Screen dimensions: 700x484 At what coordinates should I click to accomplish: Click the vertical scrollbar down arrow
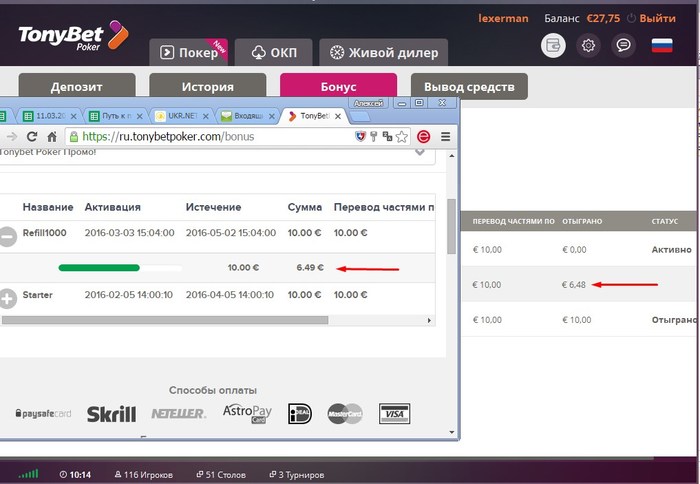451,432
